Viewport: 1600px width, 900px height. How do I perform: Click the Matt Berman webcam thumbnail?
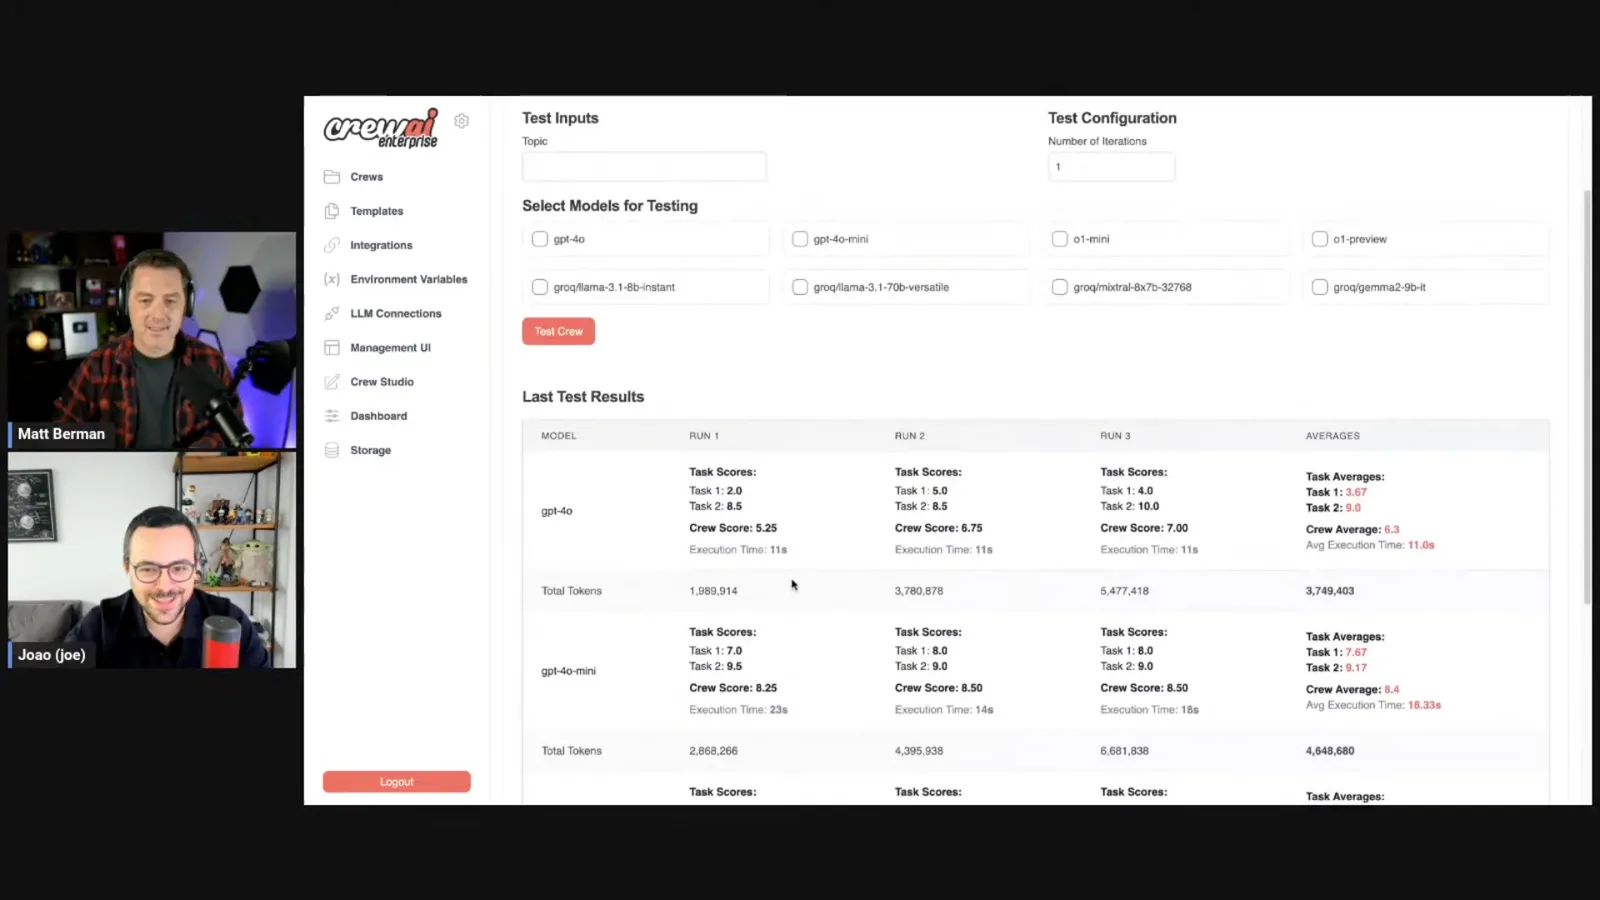152,340
